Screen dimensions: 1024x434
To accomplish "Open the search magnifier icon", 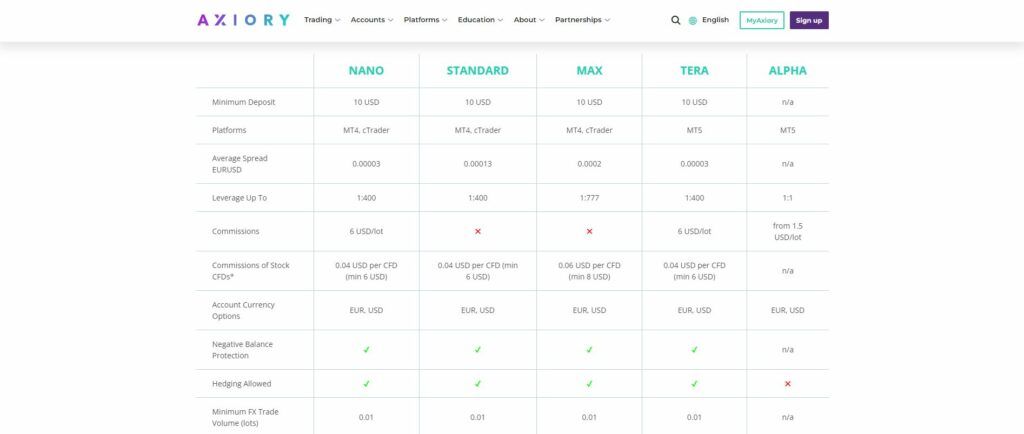I will [675, 20].
